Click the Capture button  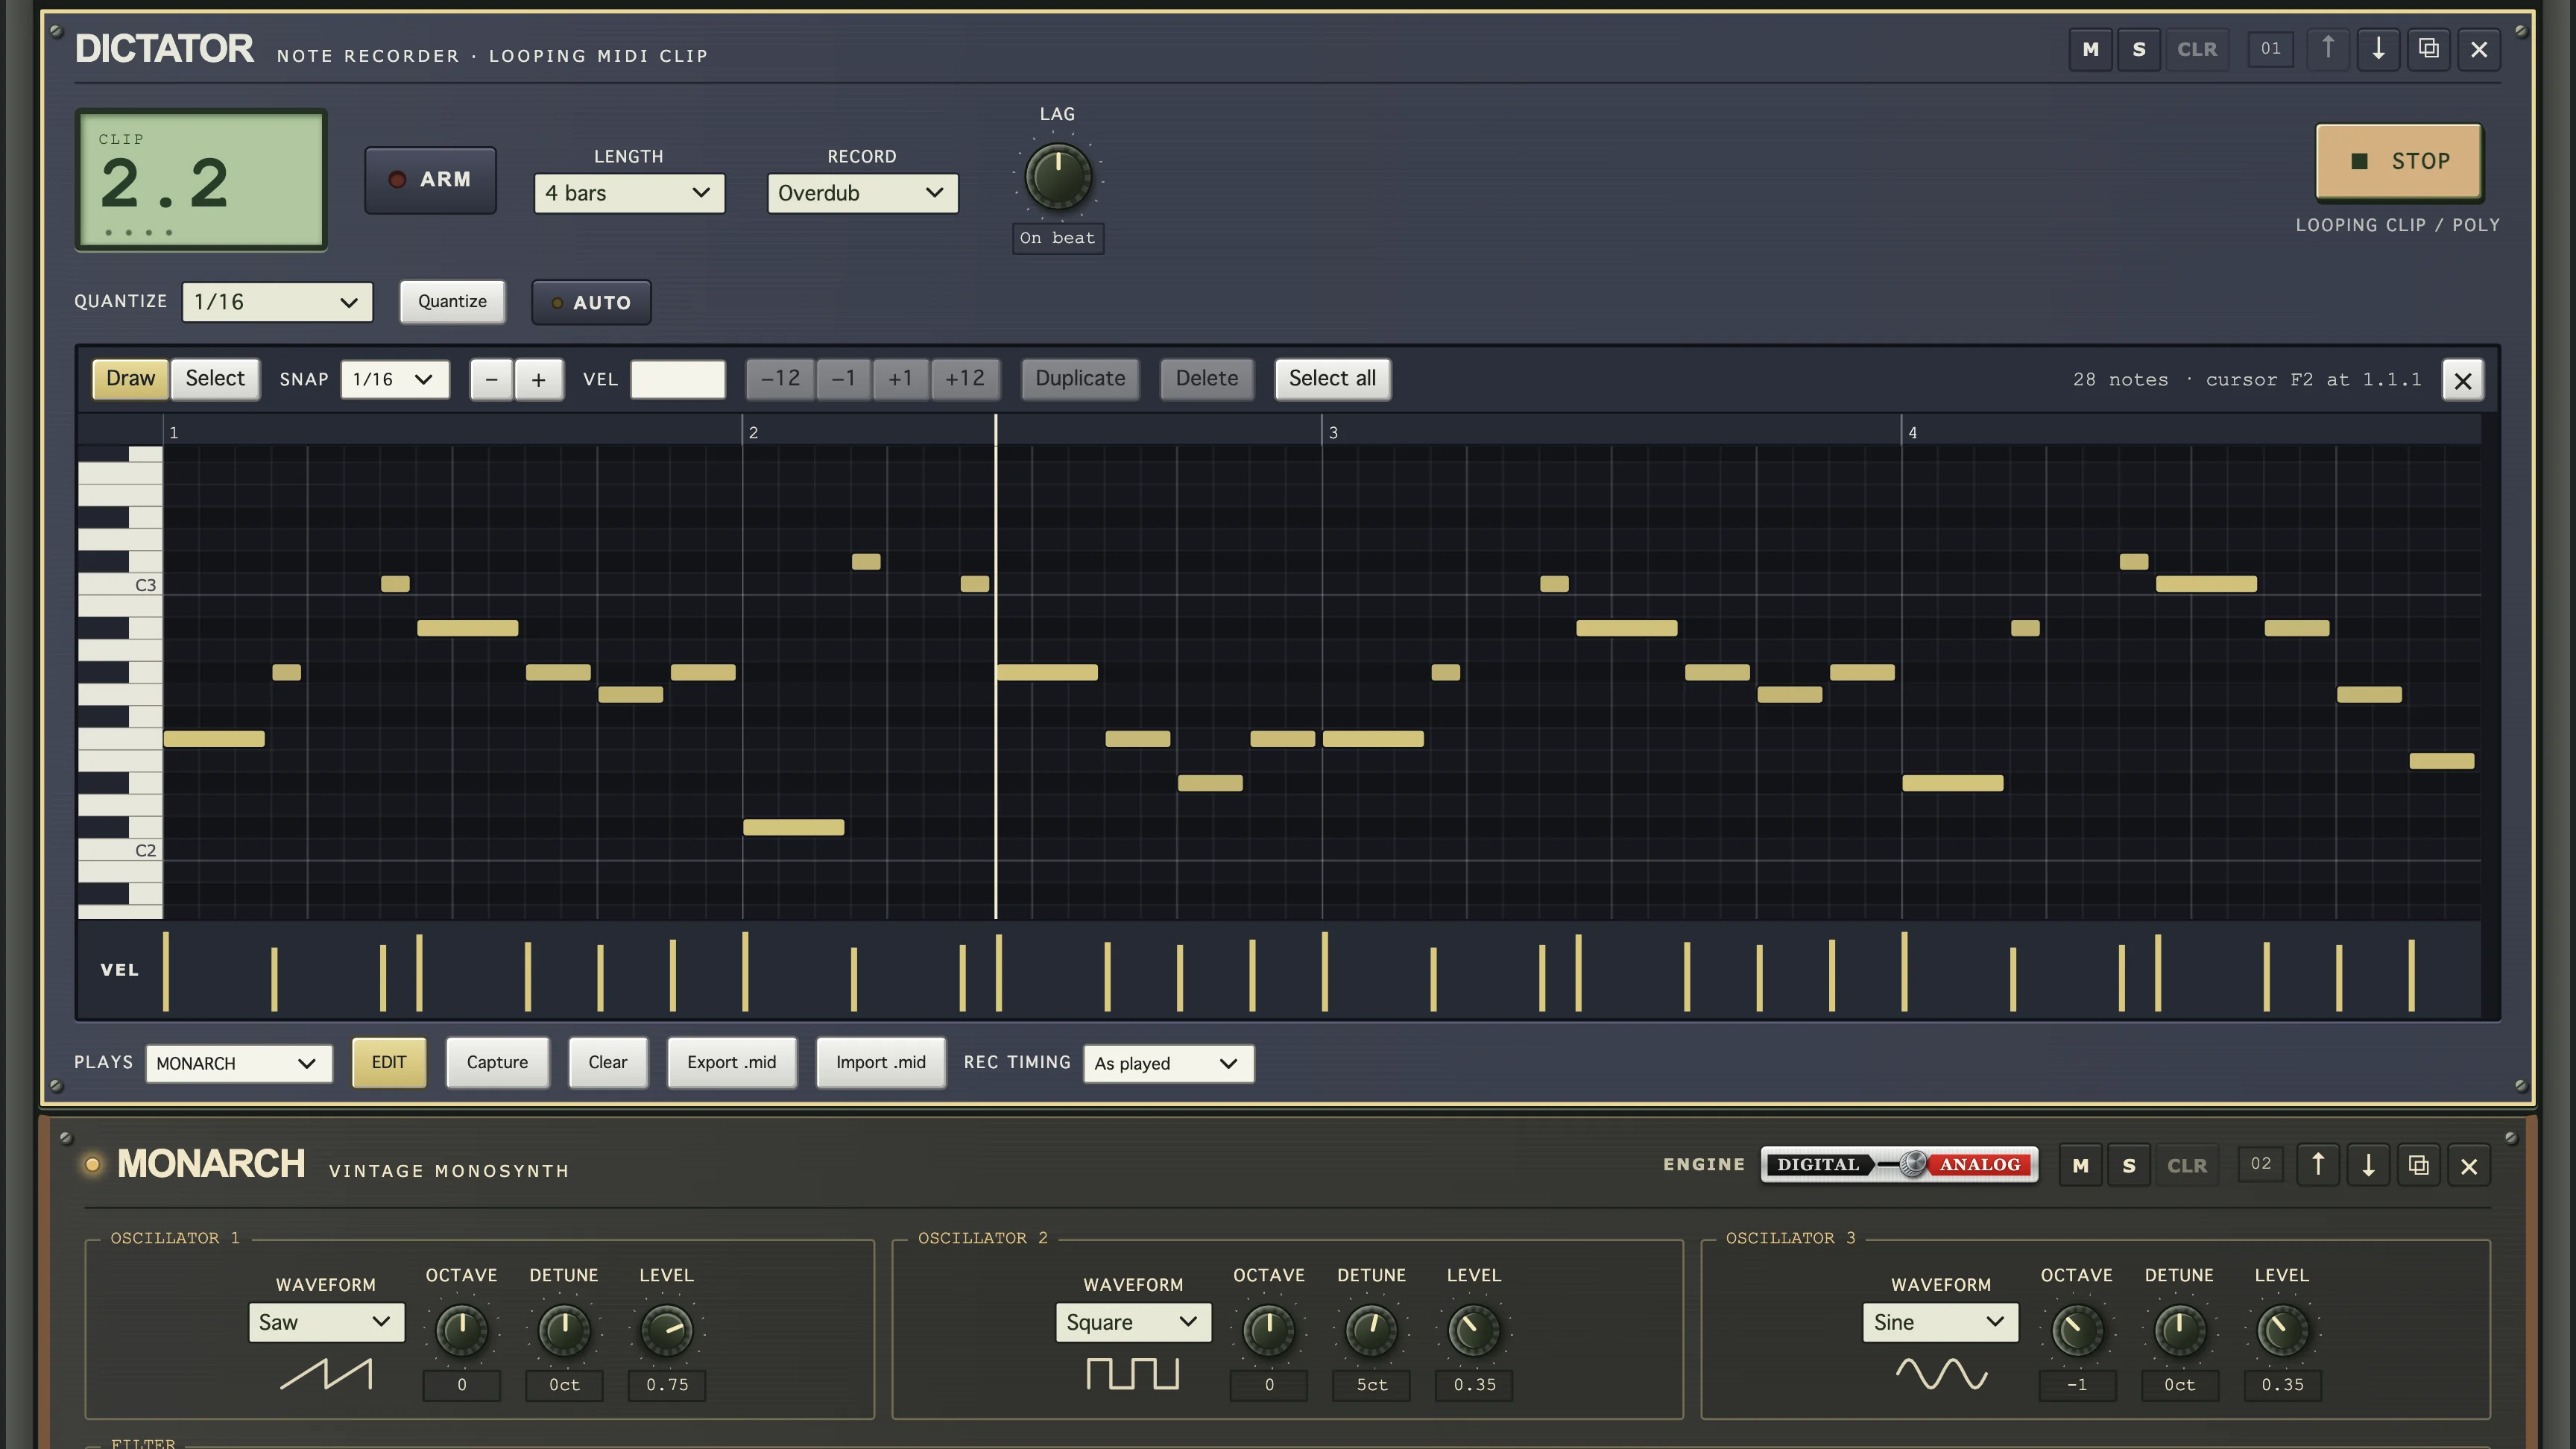point(497,1062)
